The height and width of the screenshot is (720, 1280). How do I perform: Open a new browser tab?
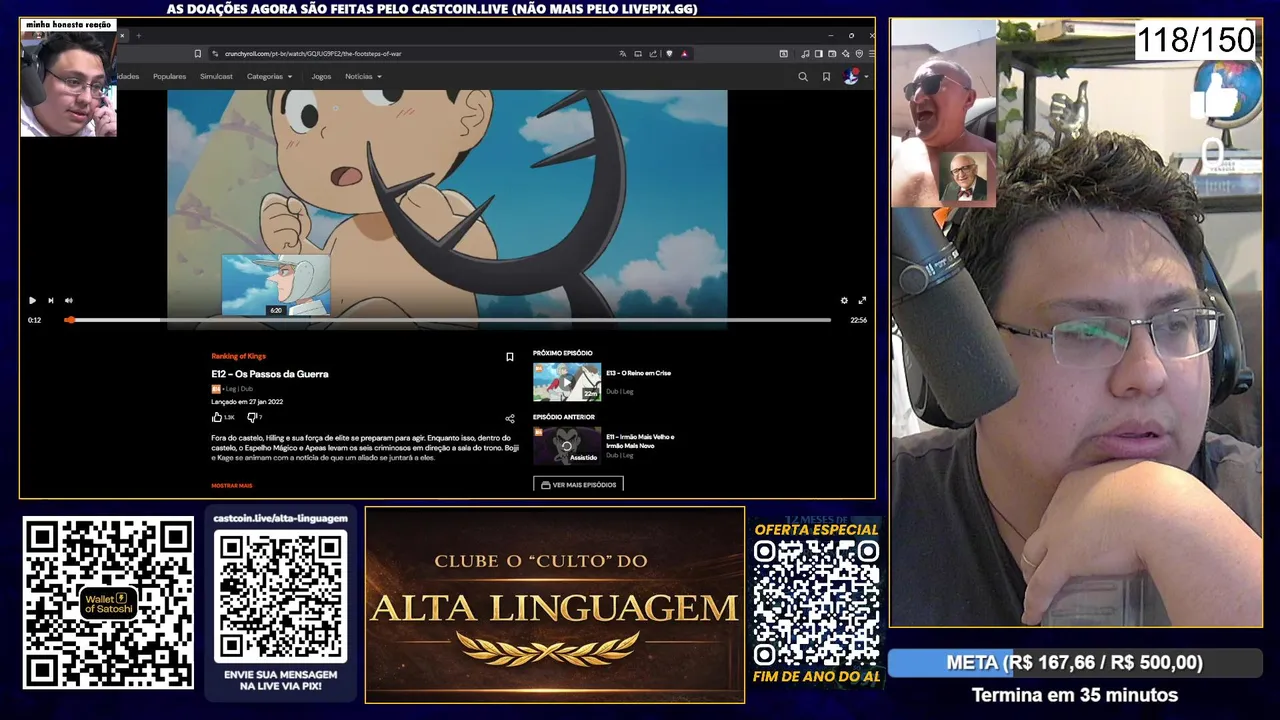coord(138,35)
